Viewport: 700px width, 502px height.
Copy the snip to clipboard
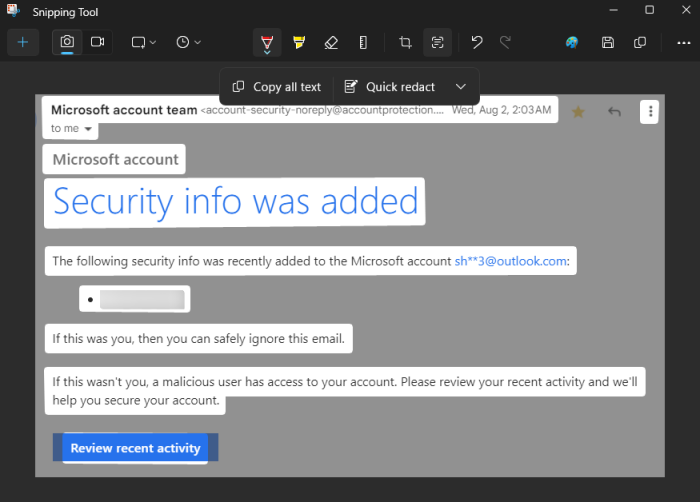click(x=640, y=43)
